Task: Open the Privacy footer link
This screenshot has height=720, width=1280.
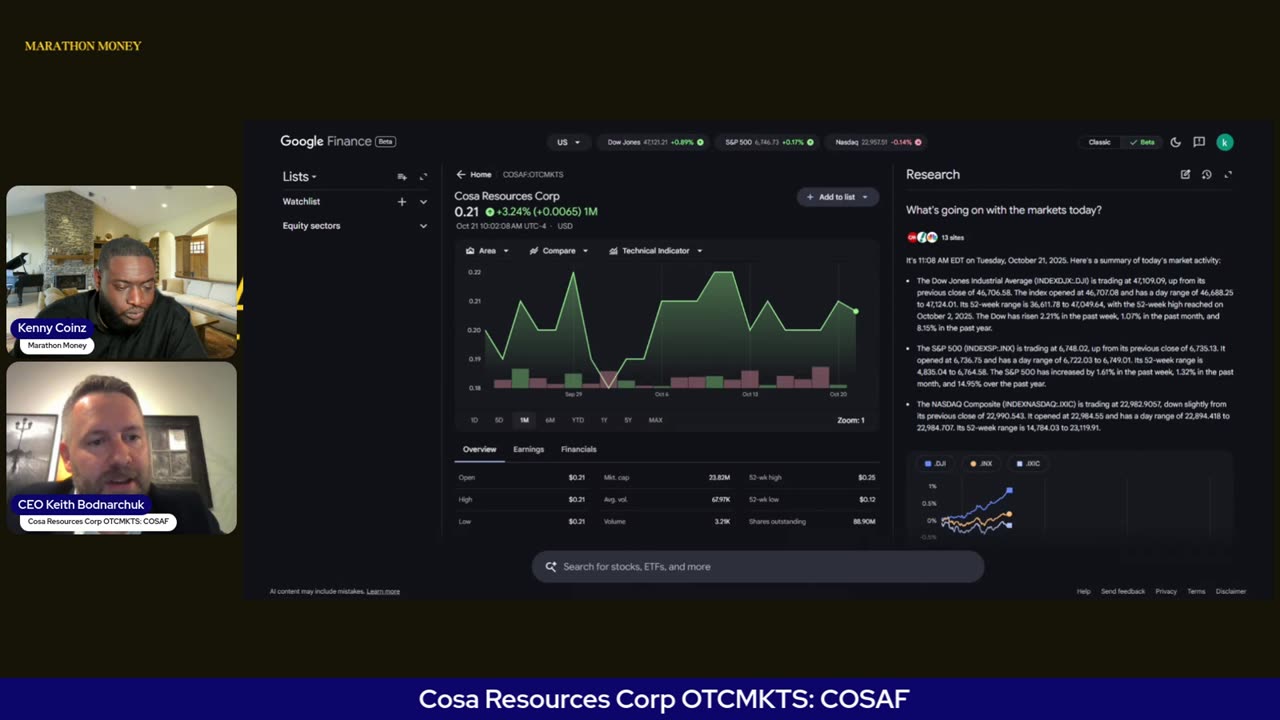Action: (x=1166, y=592)
